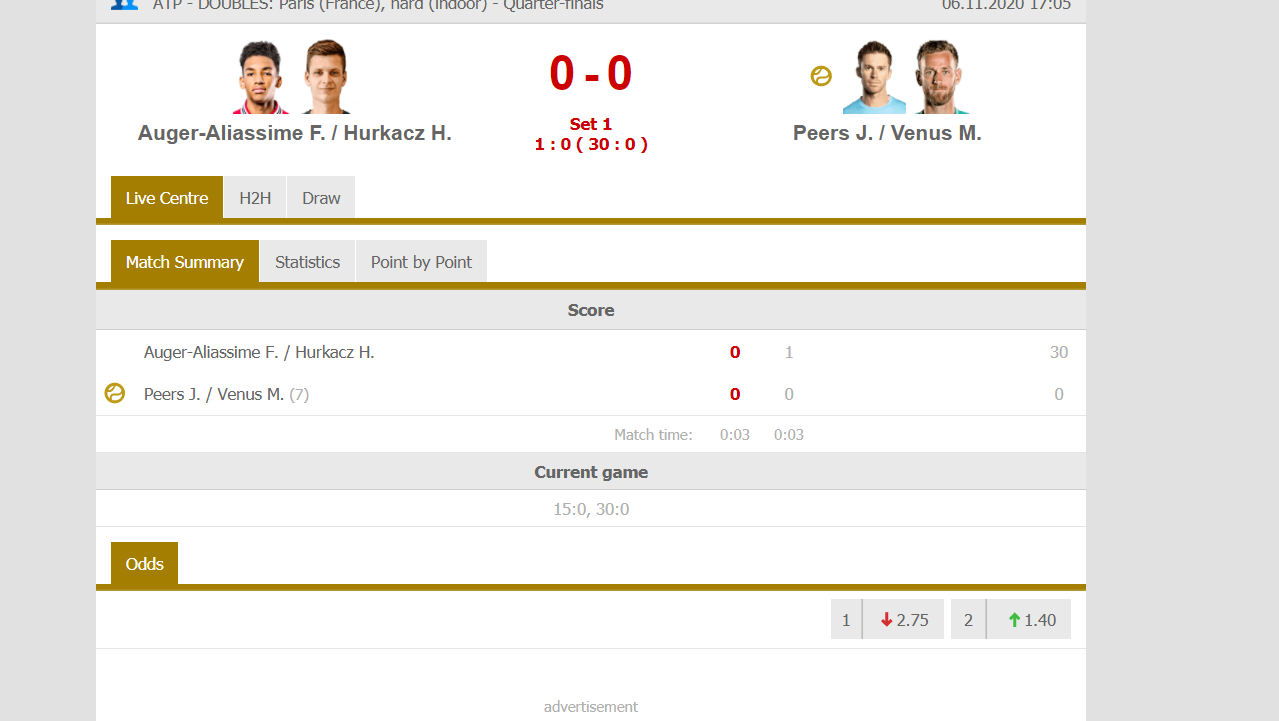Viewport: 1279px width, 721px height.
Task: Open the bold Peers J. / Venus M. header name
Action: (x=887, y=133)
